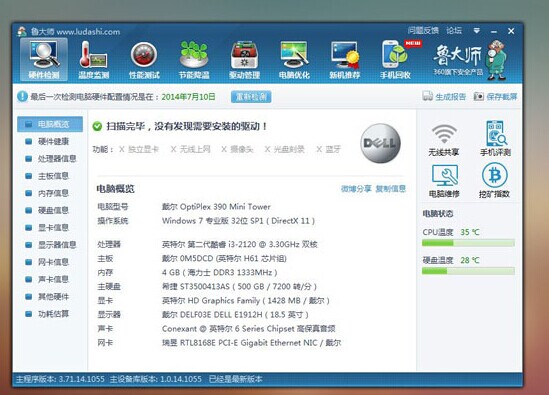Click the green scan complete checkmark icon
Screen dimensions: 549x395
(97, 126)
